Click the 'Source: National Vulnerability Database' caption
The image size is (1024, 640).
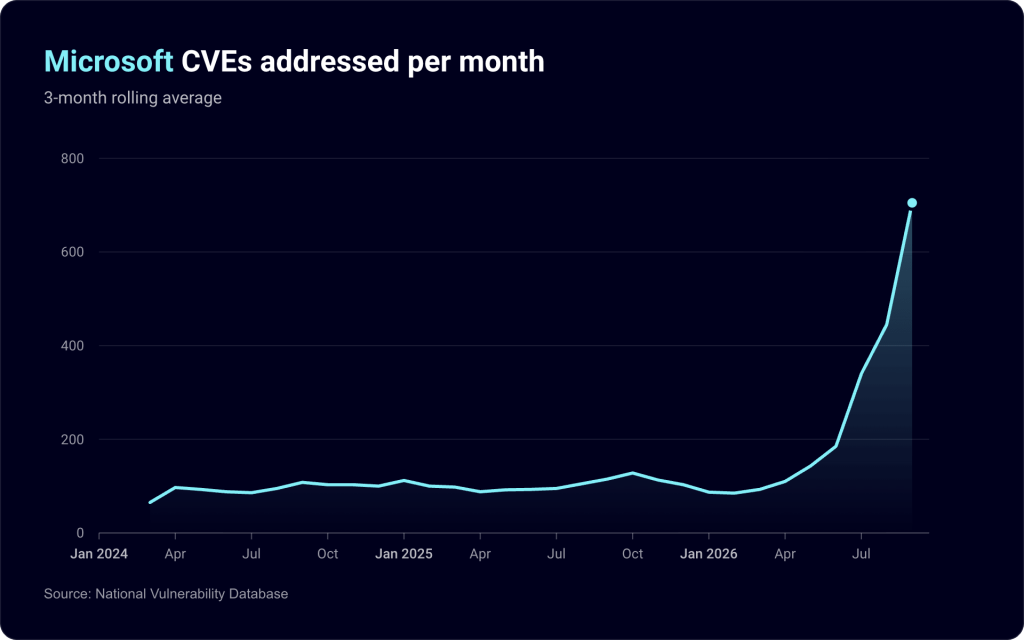coord(166,594)
